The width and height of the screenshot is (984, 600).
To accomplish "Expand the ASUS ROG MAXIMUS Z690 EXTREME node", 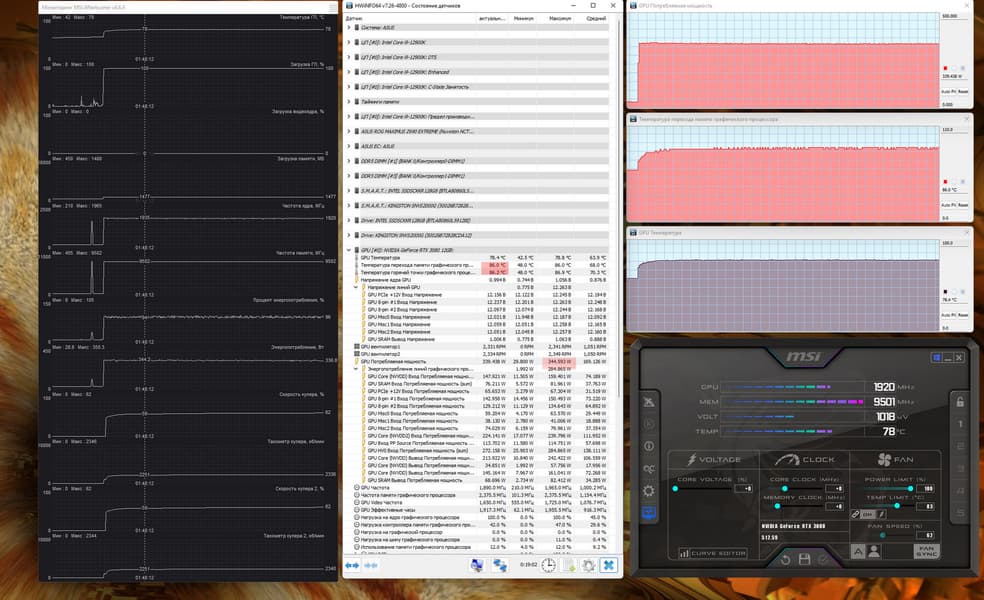I will [349, 131].
